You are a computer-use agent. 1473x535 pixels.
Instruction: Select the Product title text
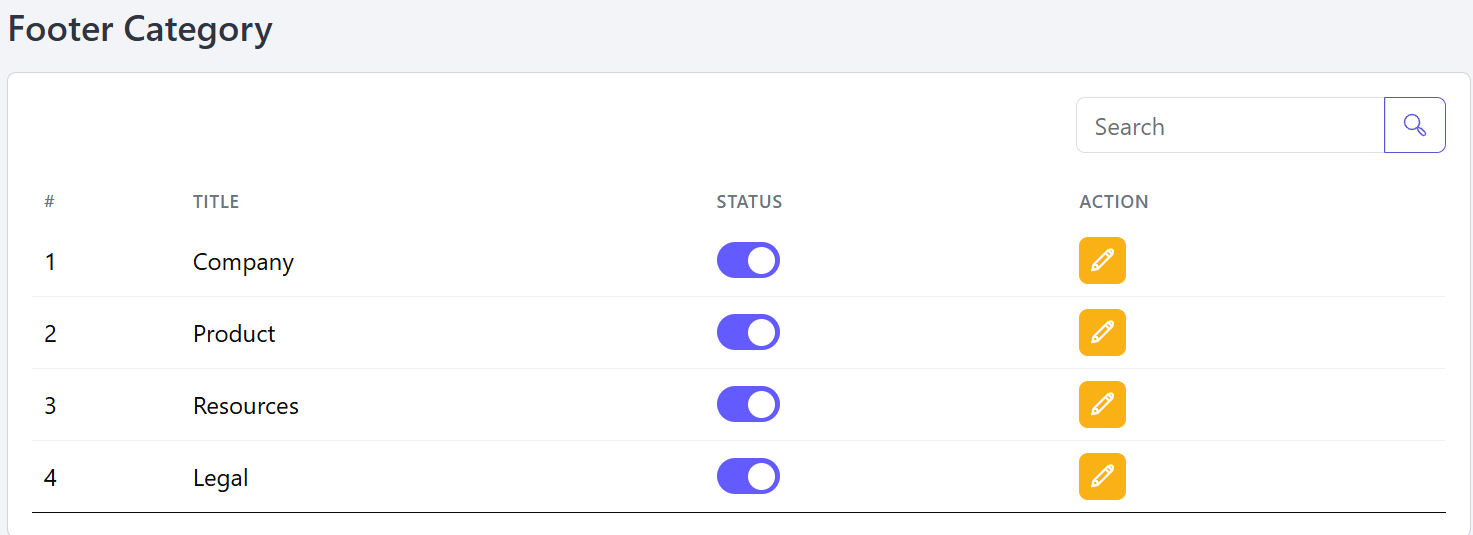234,334
